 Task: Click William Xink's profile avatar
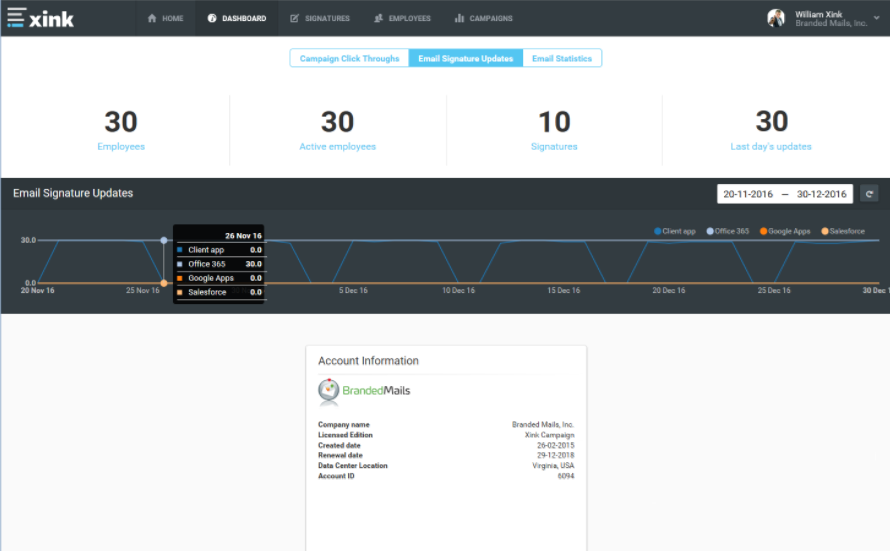point(776,18)
